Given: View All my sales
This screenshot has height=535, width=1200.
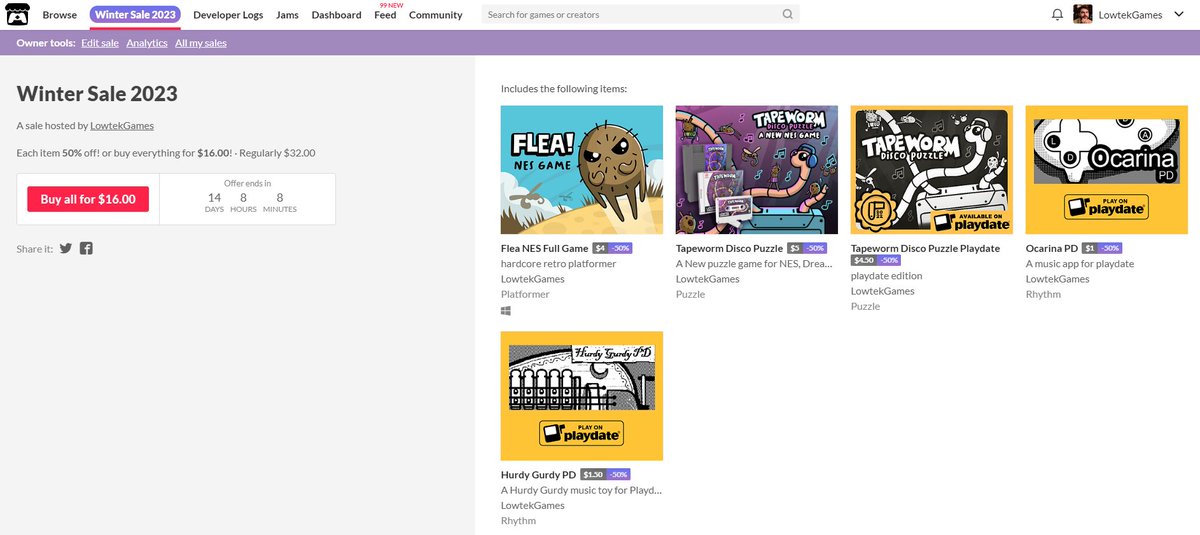Looking at the screenshot, I should point(201,43).
